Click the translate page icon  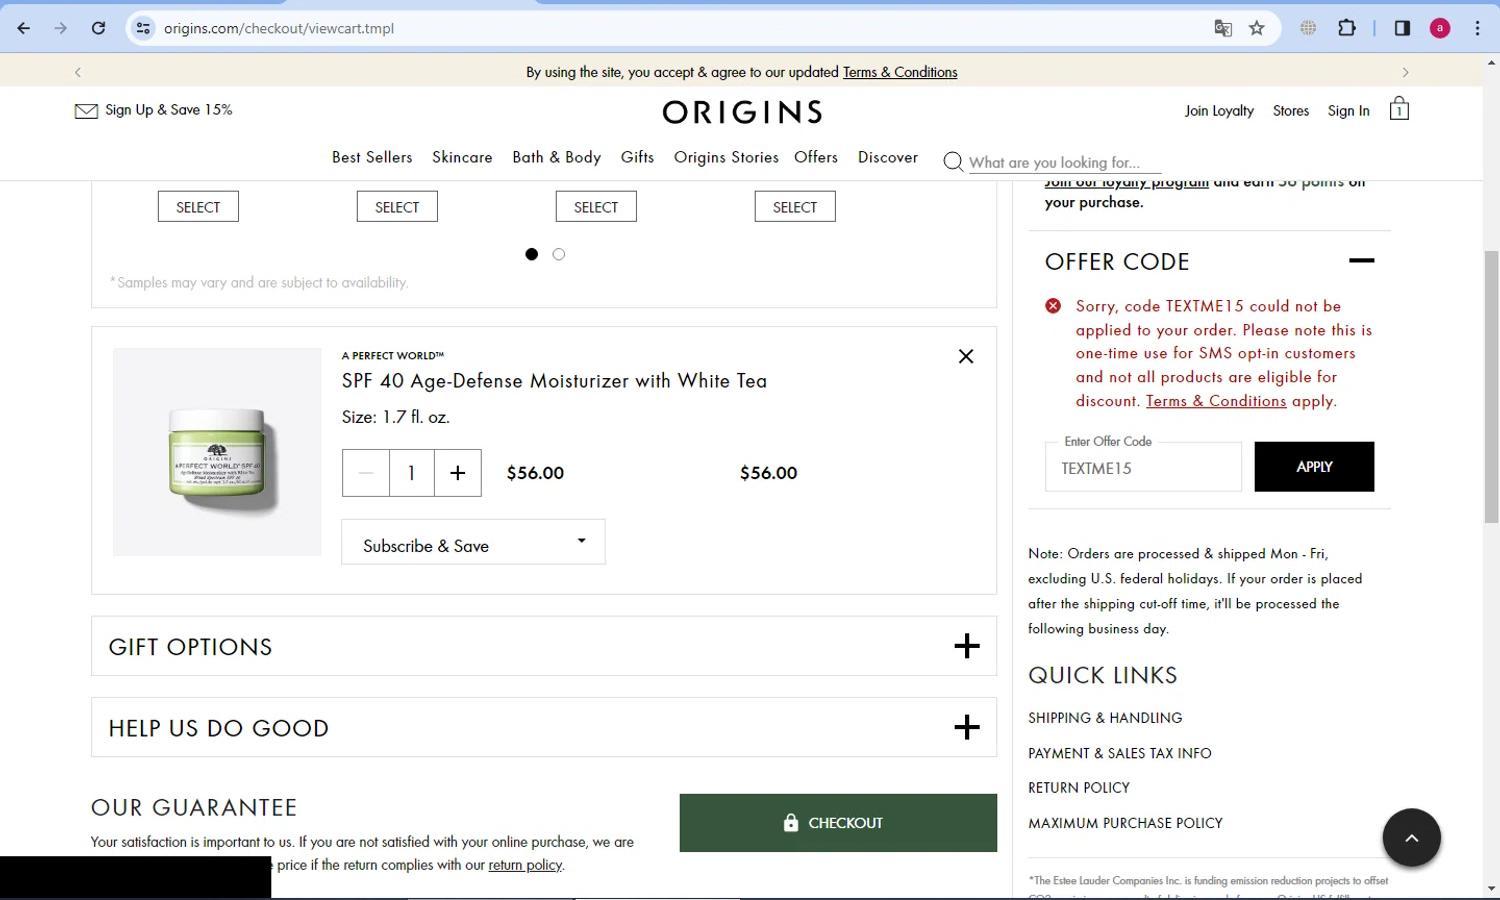pos(1222,28)
